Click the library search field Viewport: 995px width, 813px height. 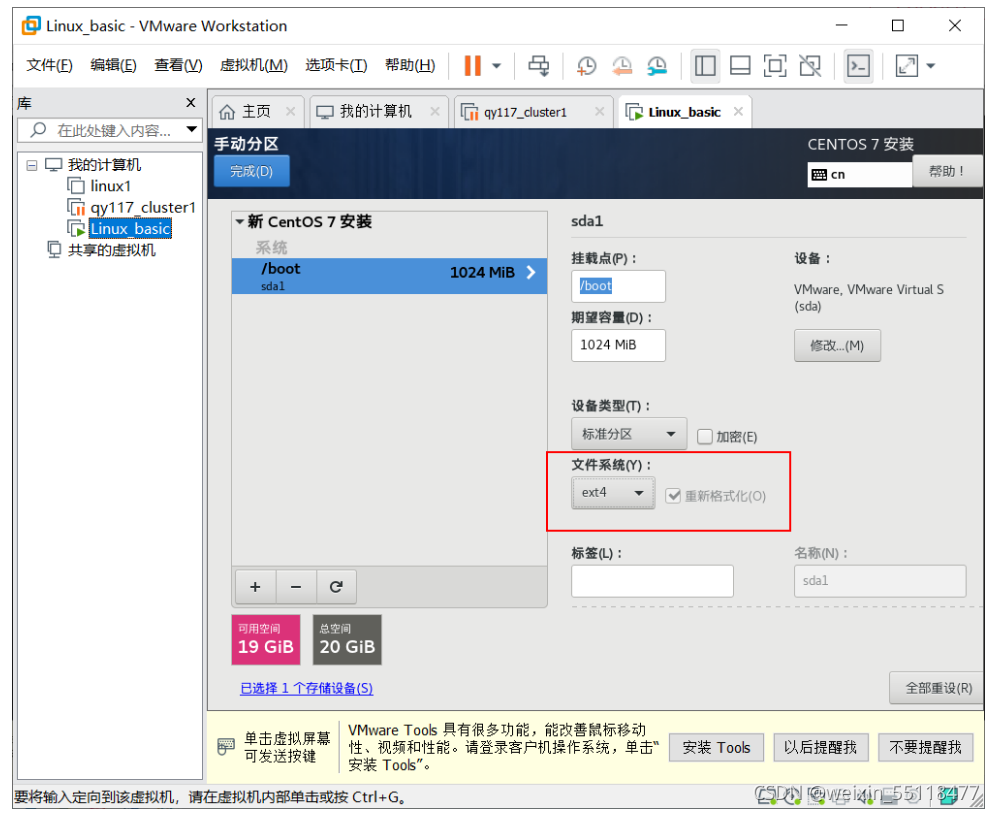[110, 130]
